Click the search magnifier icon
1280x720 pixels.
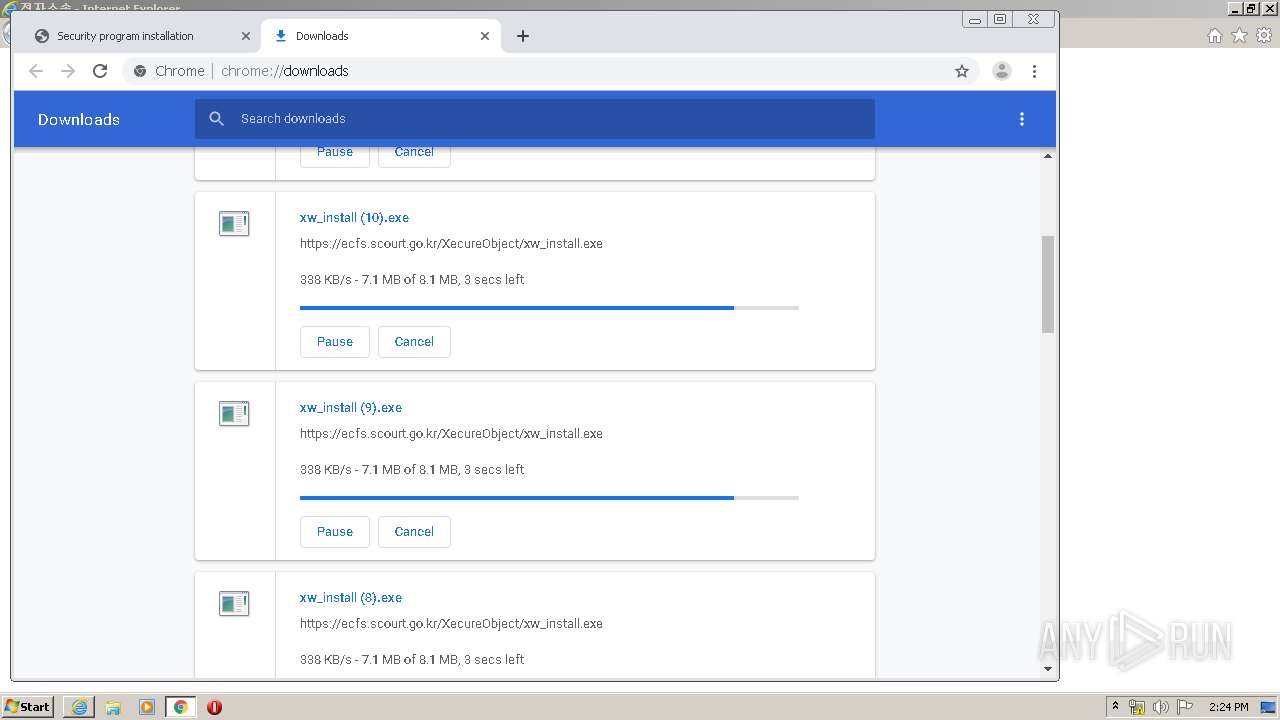(x=217, y=119)
